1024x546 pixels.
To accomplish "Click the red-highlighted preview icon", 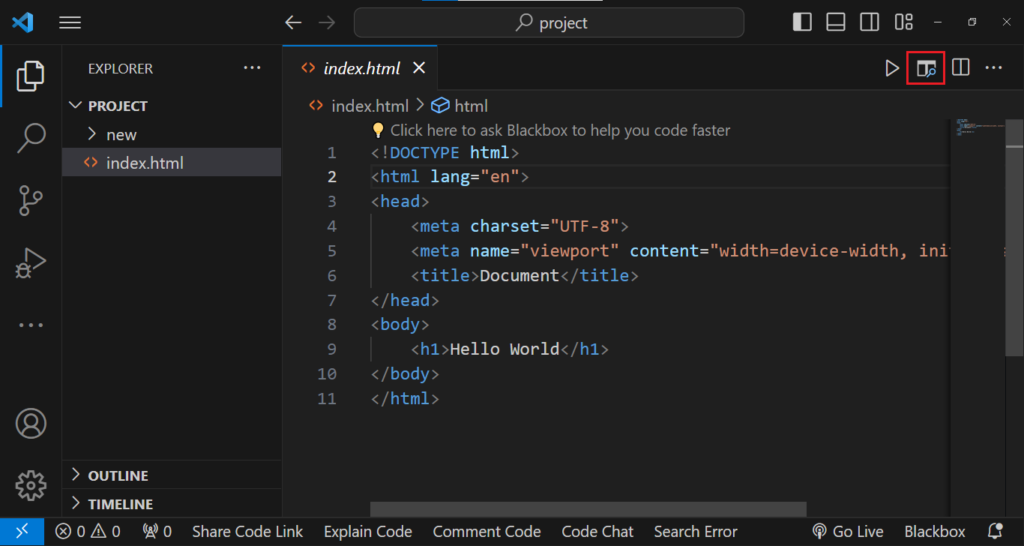I will pyautogui.click(x=926, y=68).
